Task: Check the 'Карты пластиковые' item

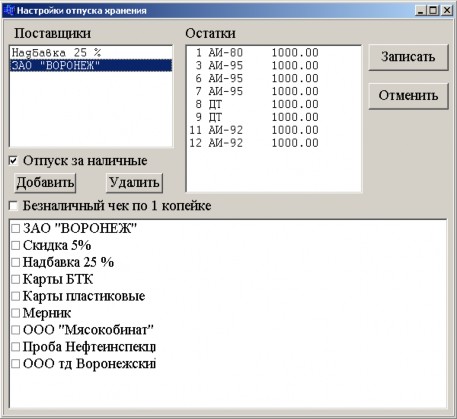Action: 16,296
